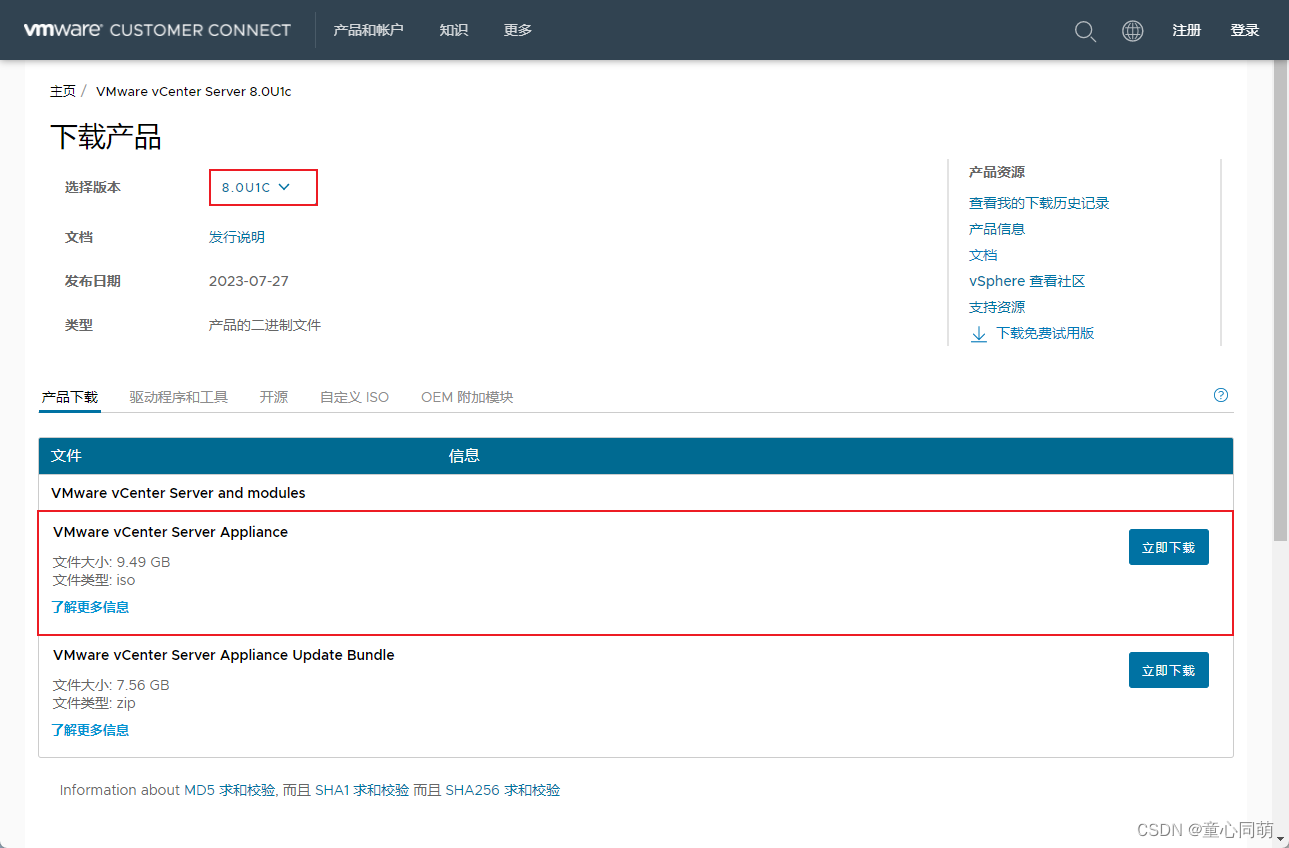This screenshot has height=848, width=1289.
Task: Open the help question mark icon
Action: click(1220, 395)
